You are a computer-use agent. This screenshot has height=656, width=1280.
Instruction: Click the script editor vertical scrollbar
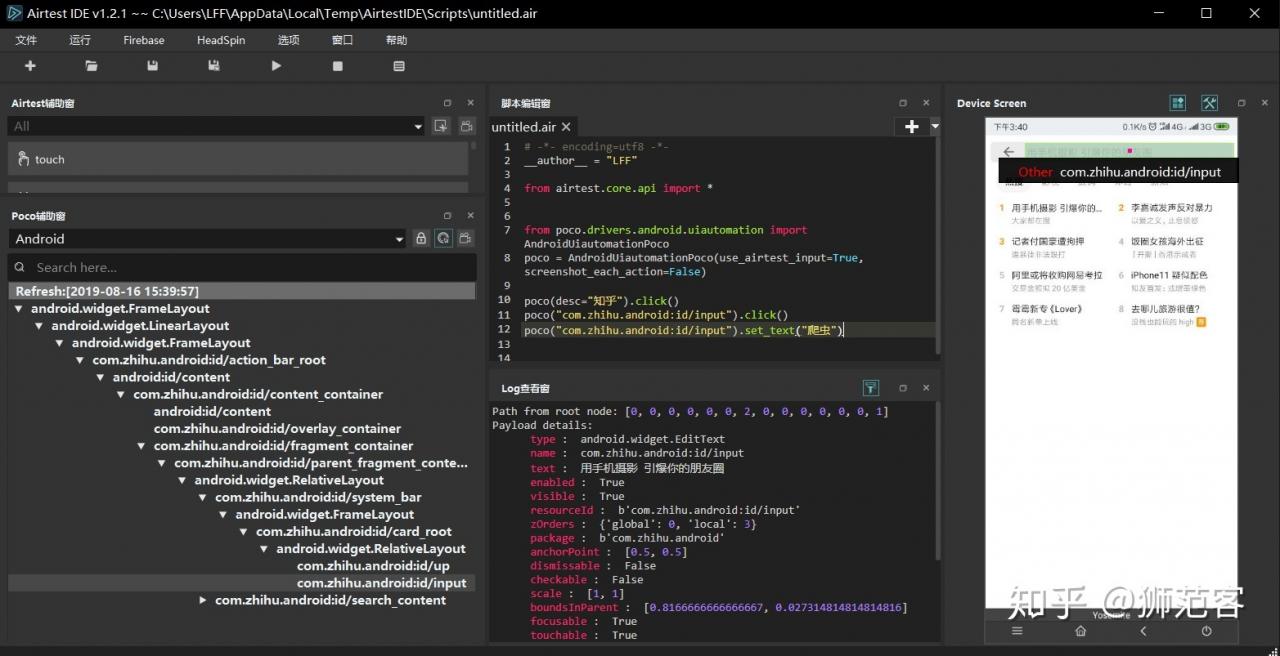coord(937,248)
